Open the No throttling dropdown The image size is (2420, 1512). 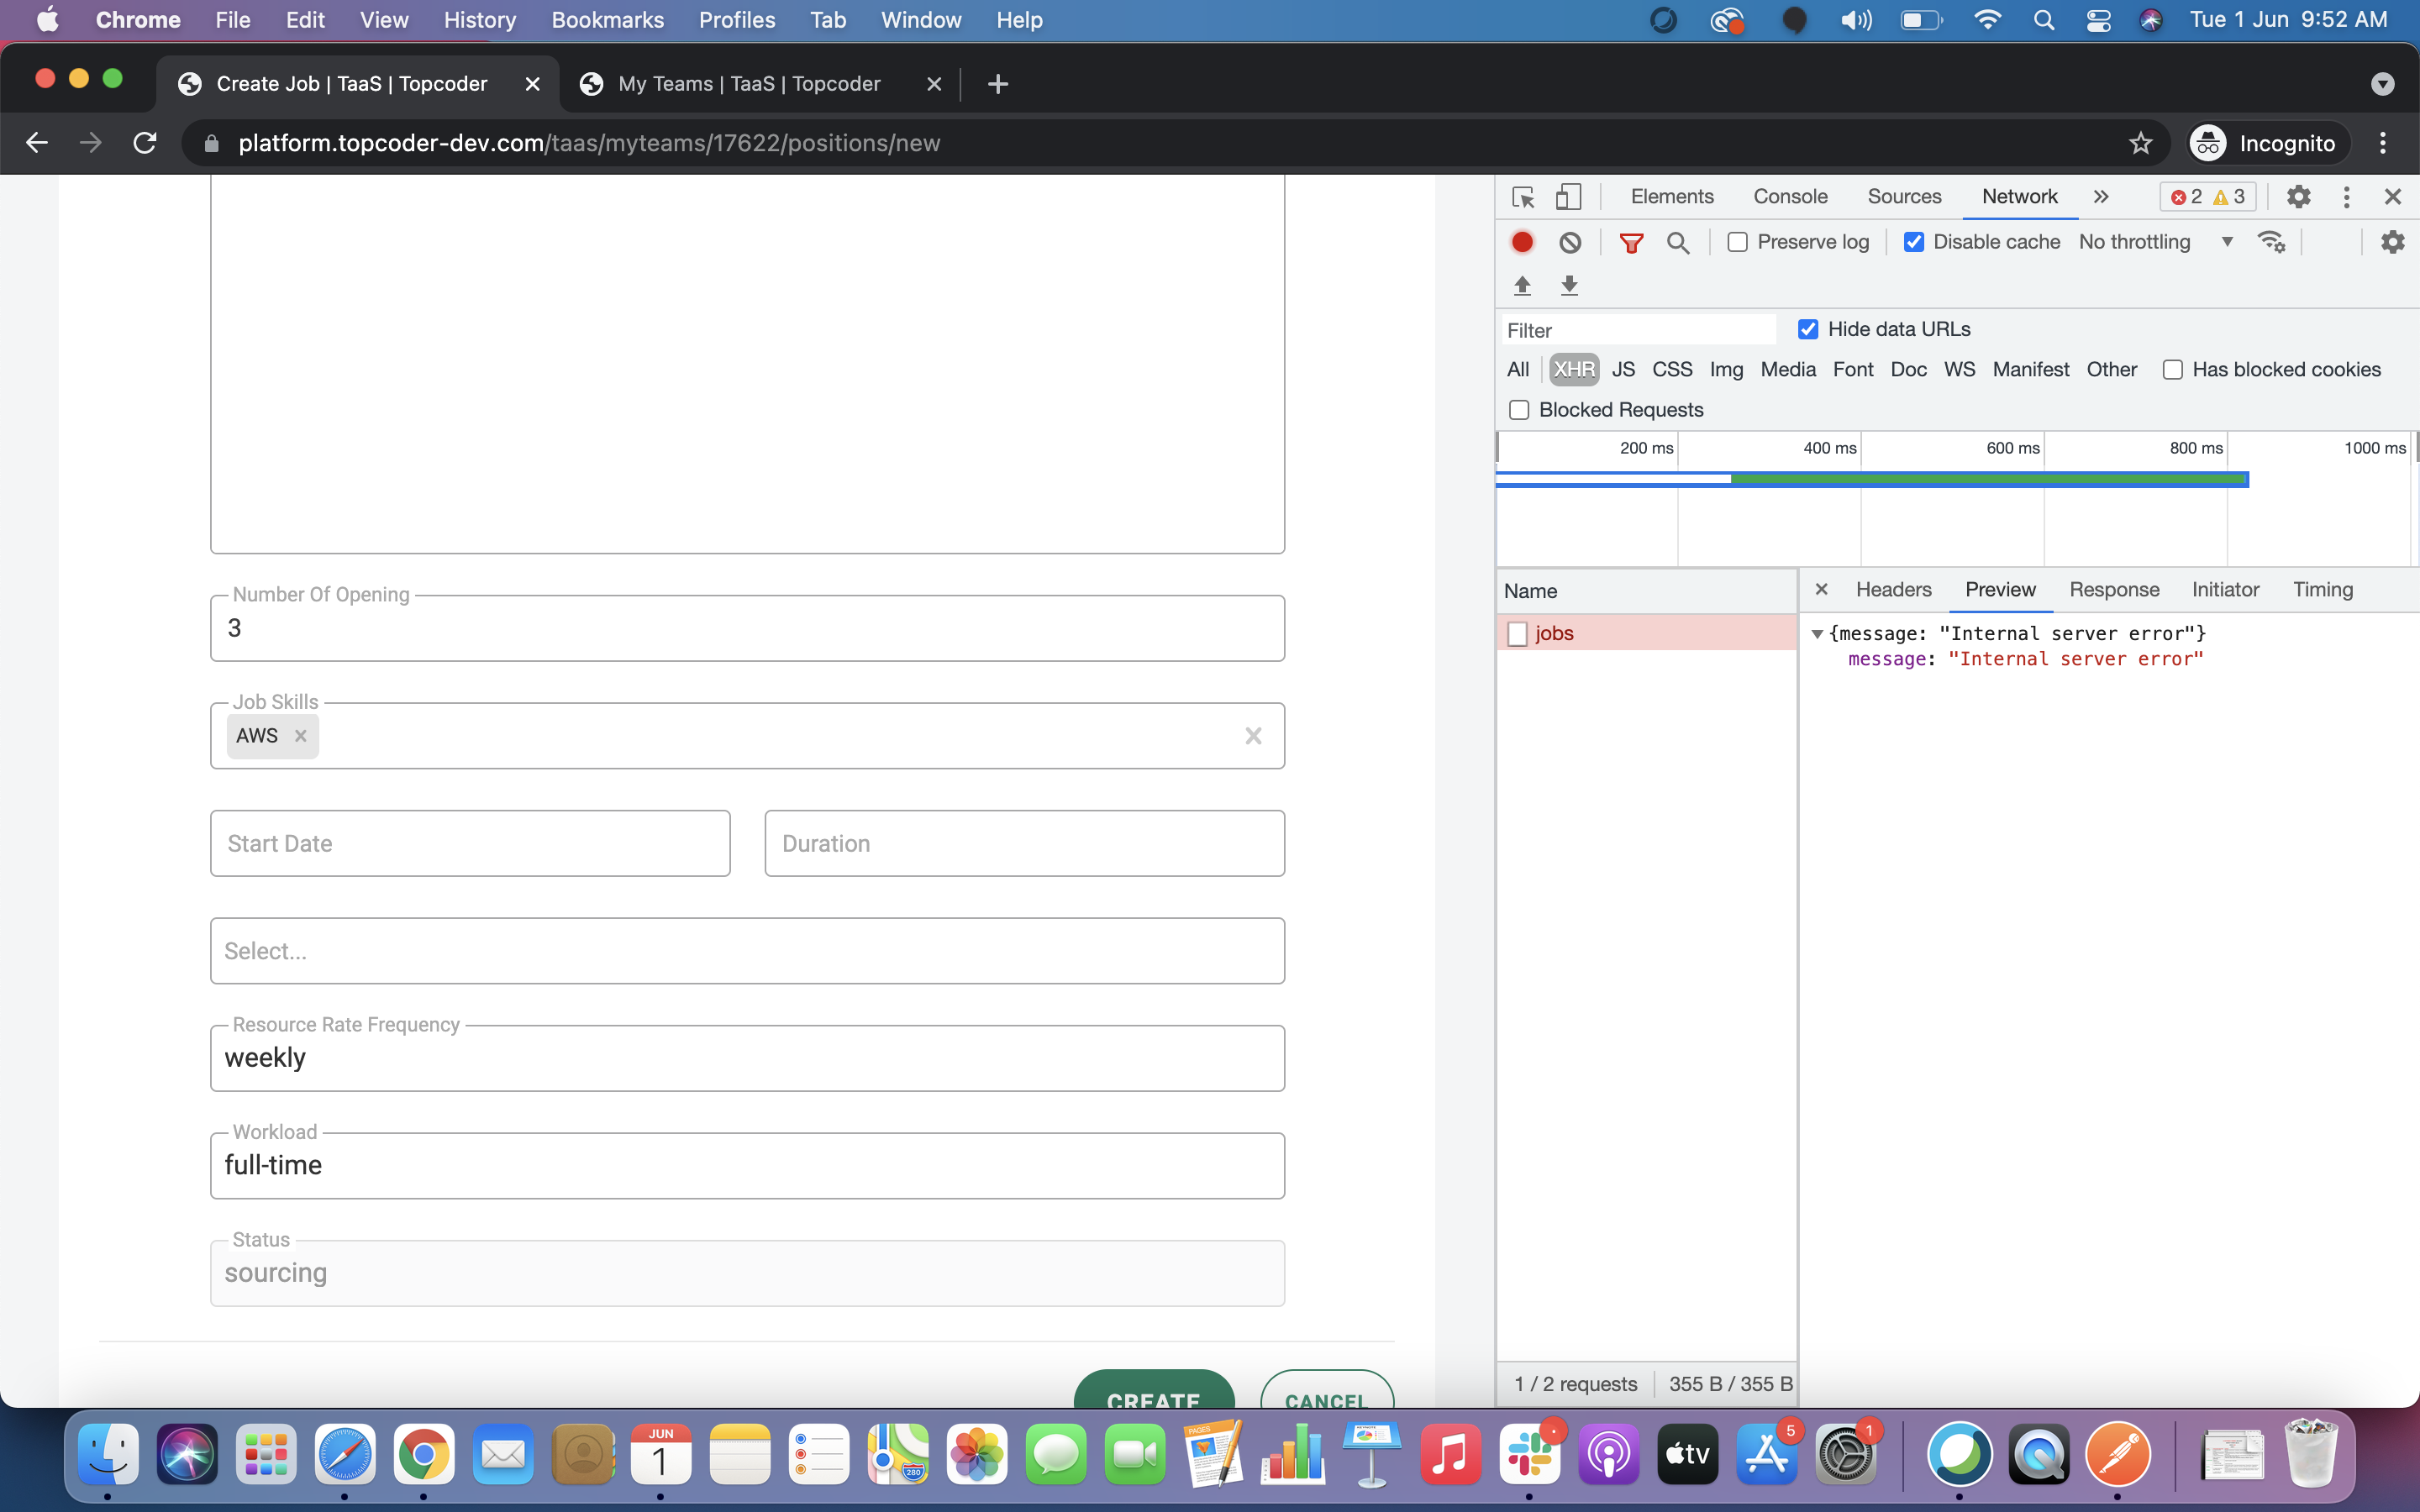(2155, 242)
